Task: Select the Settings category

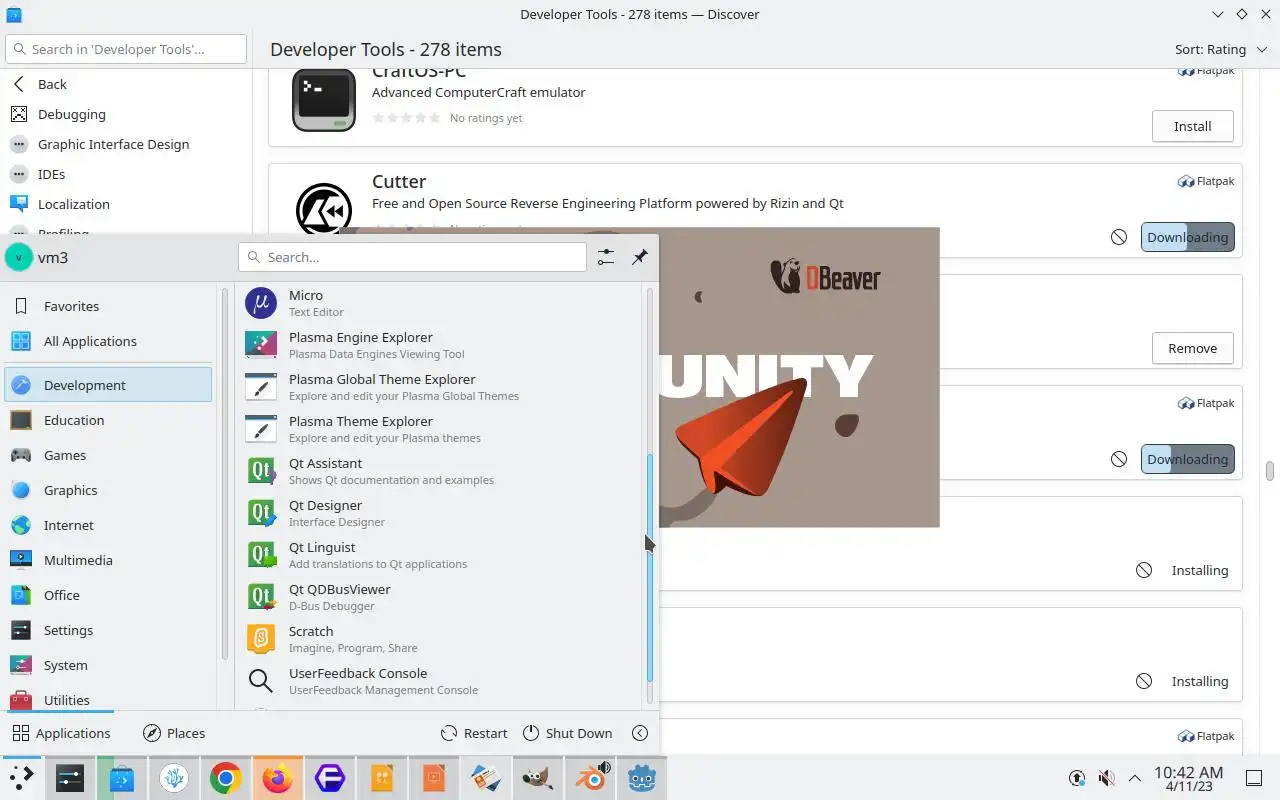Action: point(108,630)
